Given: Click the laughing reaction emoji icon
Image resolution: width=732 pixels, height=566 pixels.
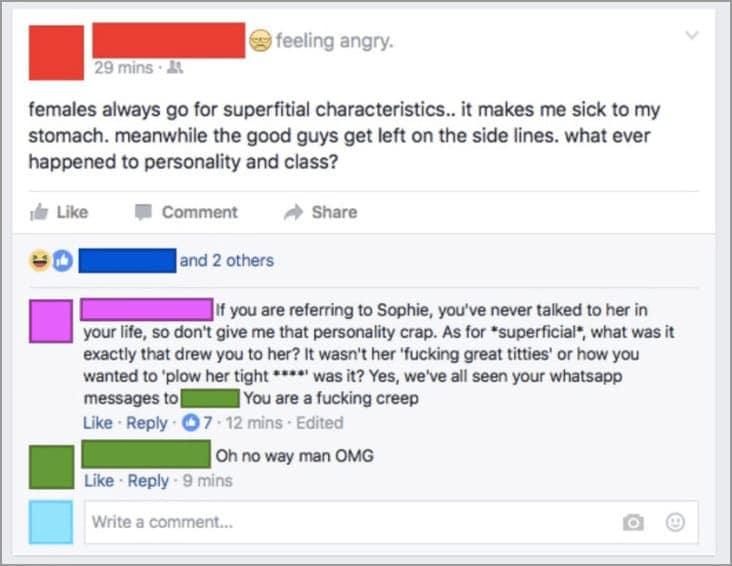Looking at the screenshot, I should point(41,261).
